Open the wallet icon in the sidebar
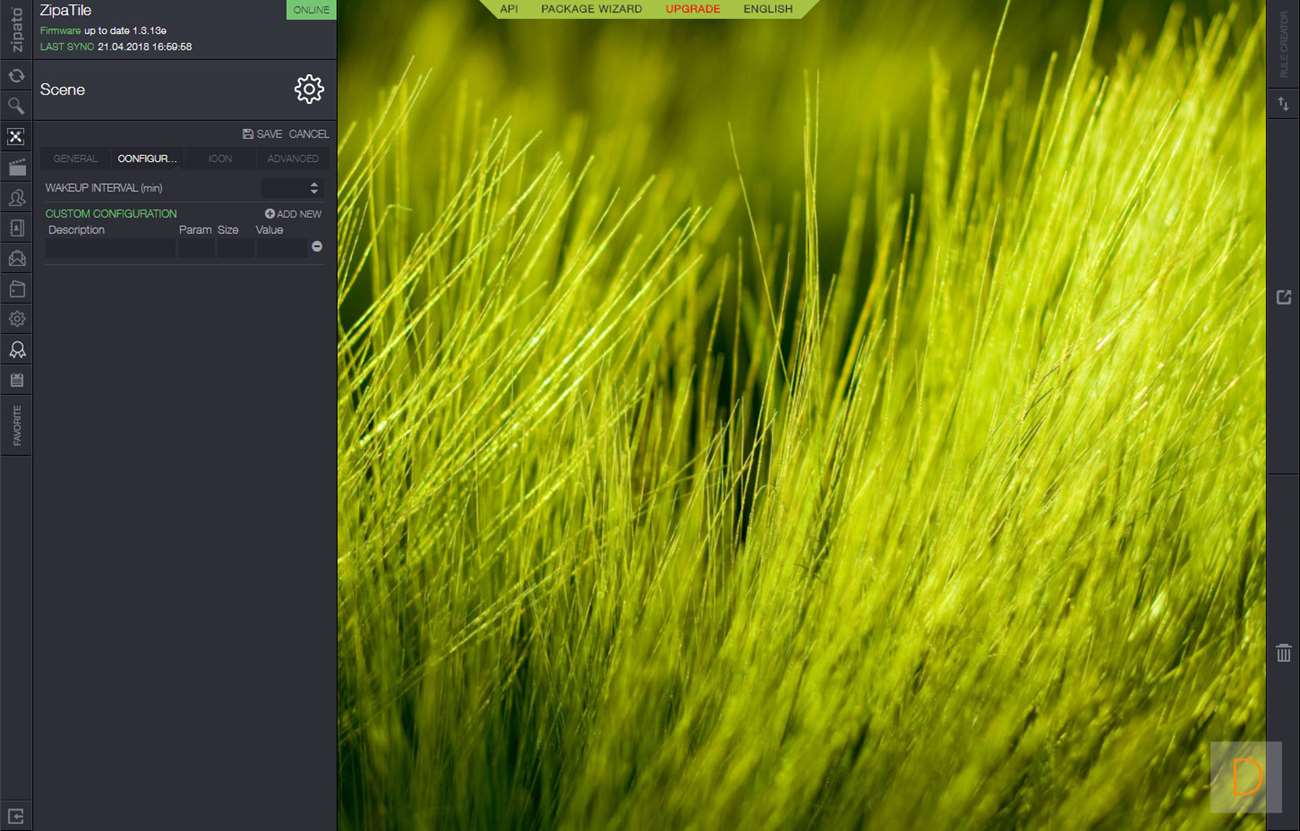This screenshot has width=1300, height=831. tap(16, 289)
